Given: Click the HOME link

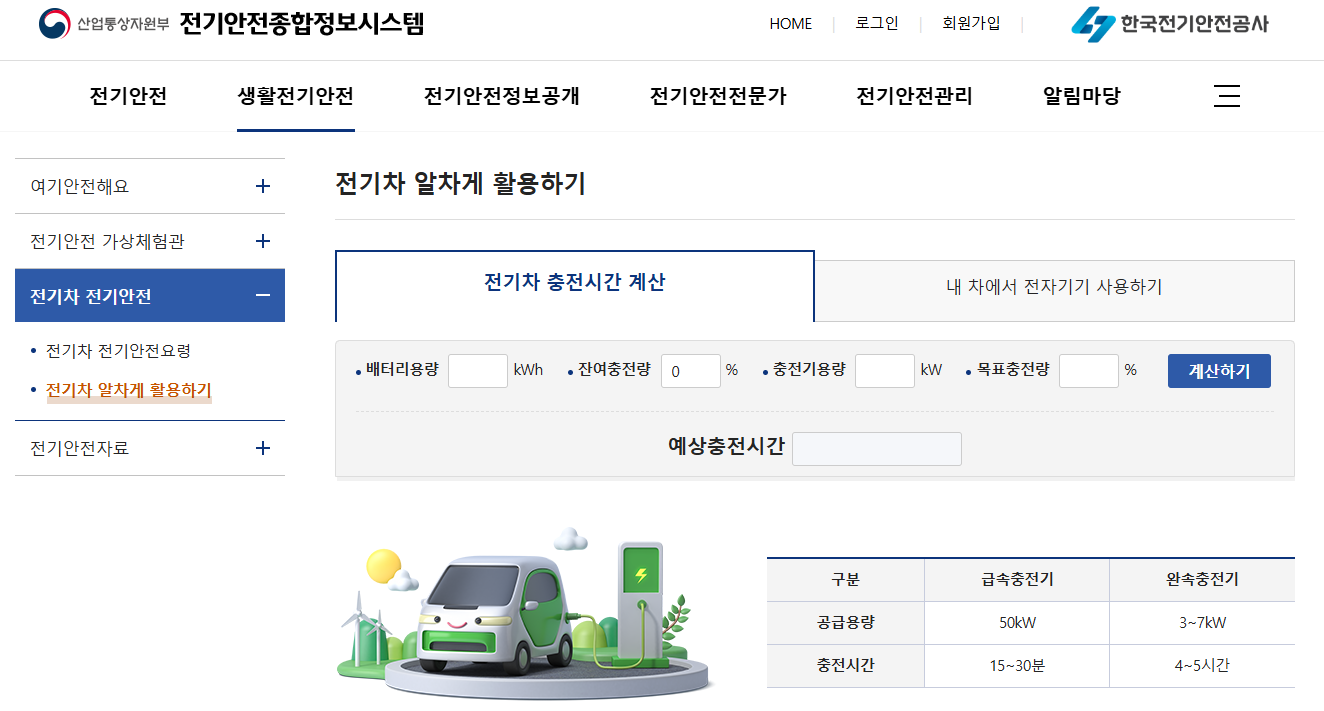Looking at the screenshot, I should (791, 24).
